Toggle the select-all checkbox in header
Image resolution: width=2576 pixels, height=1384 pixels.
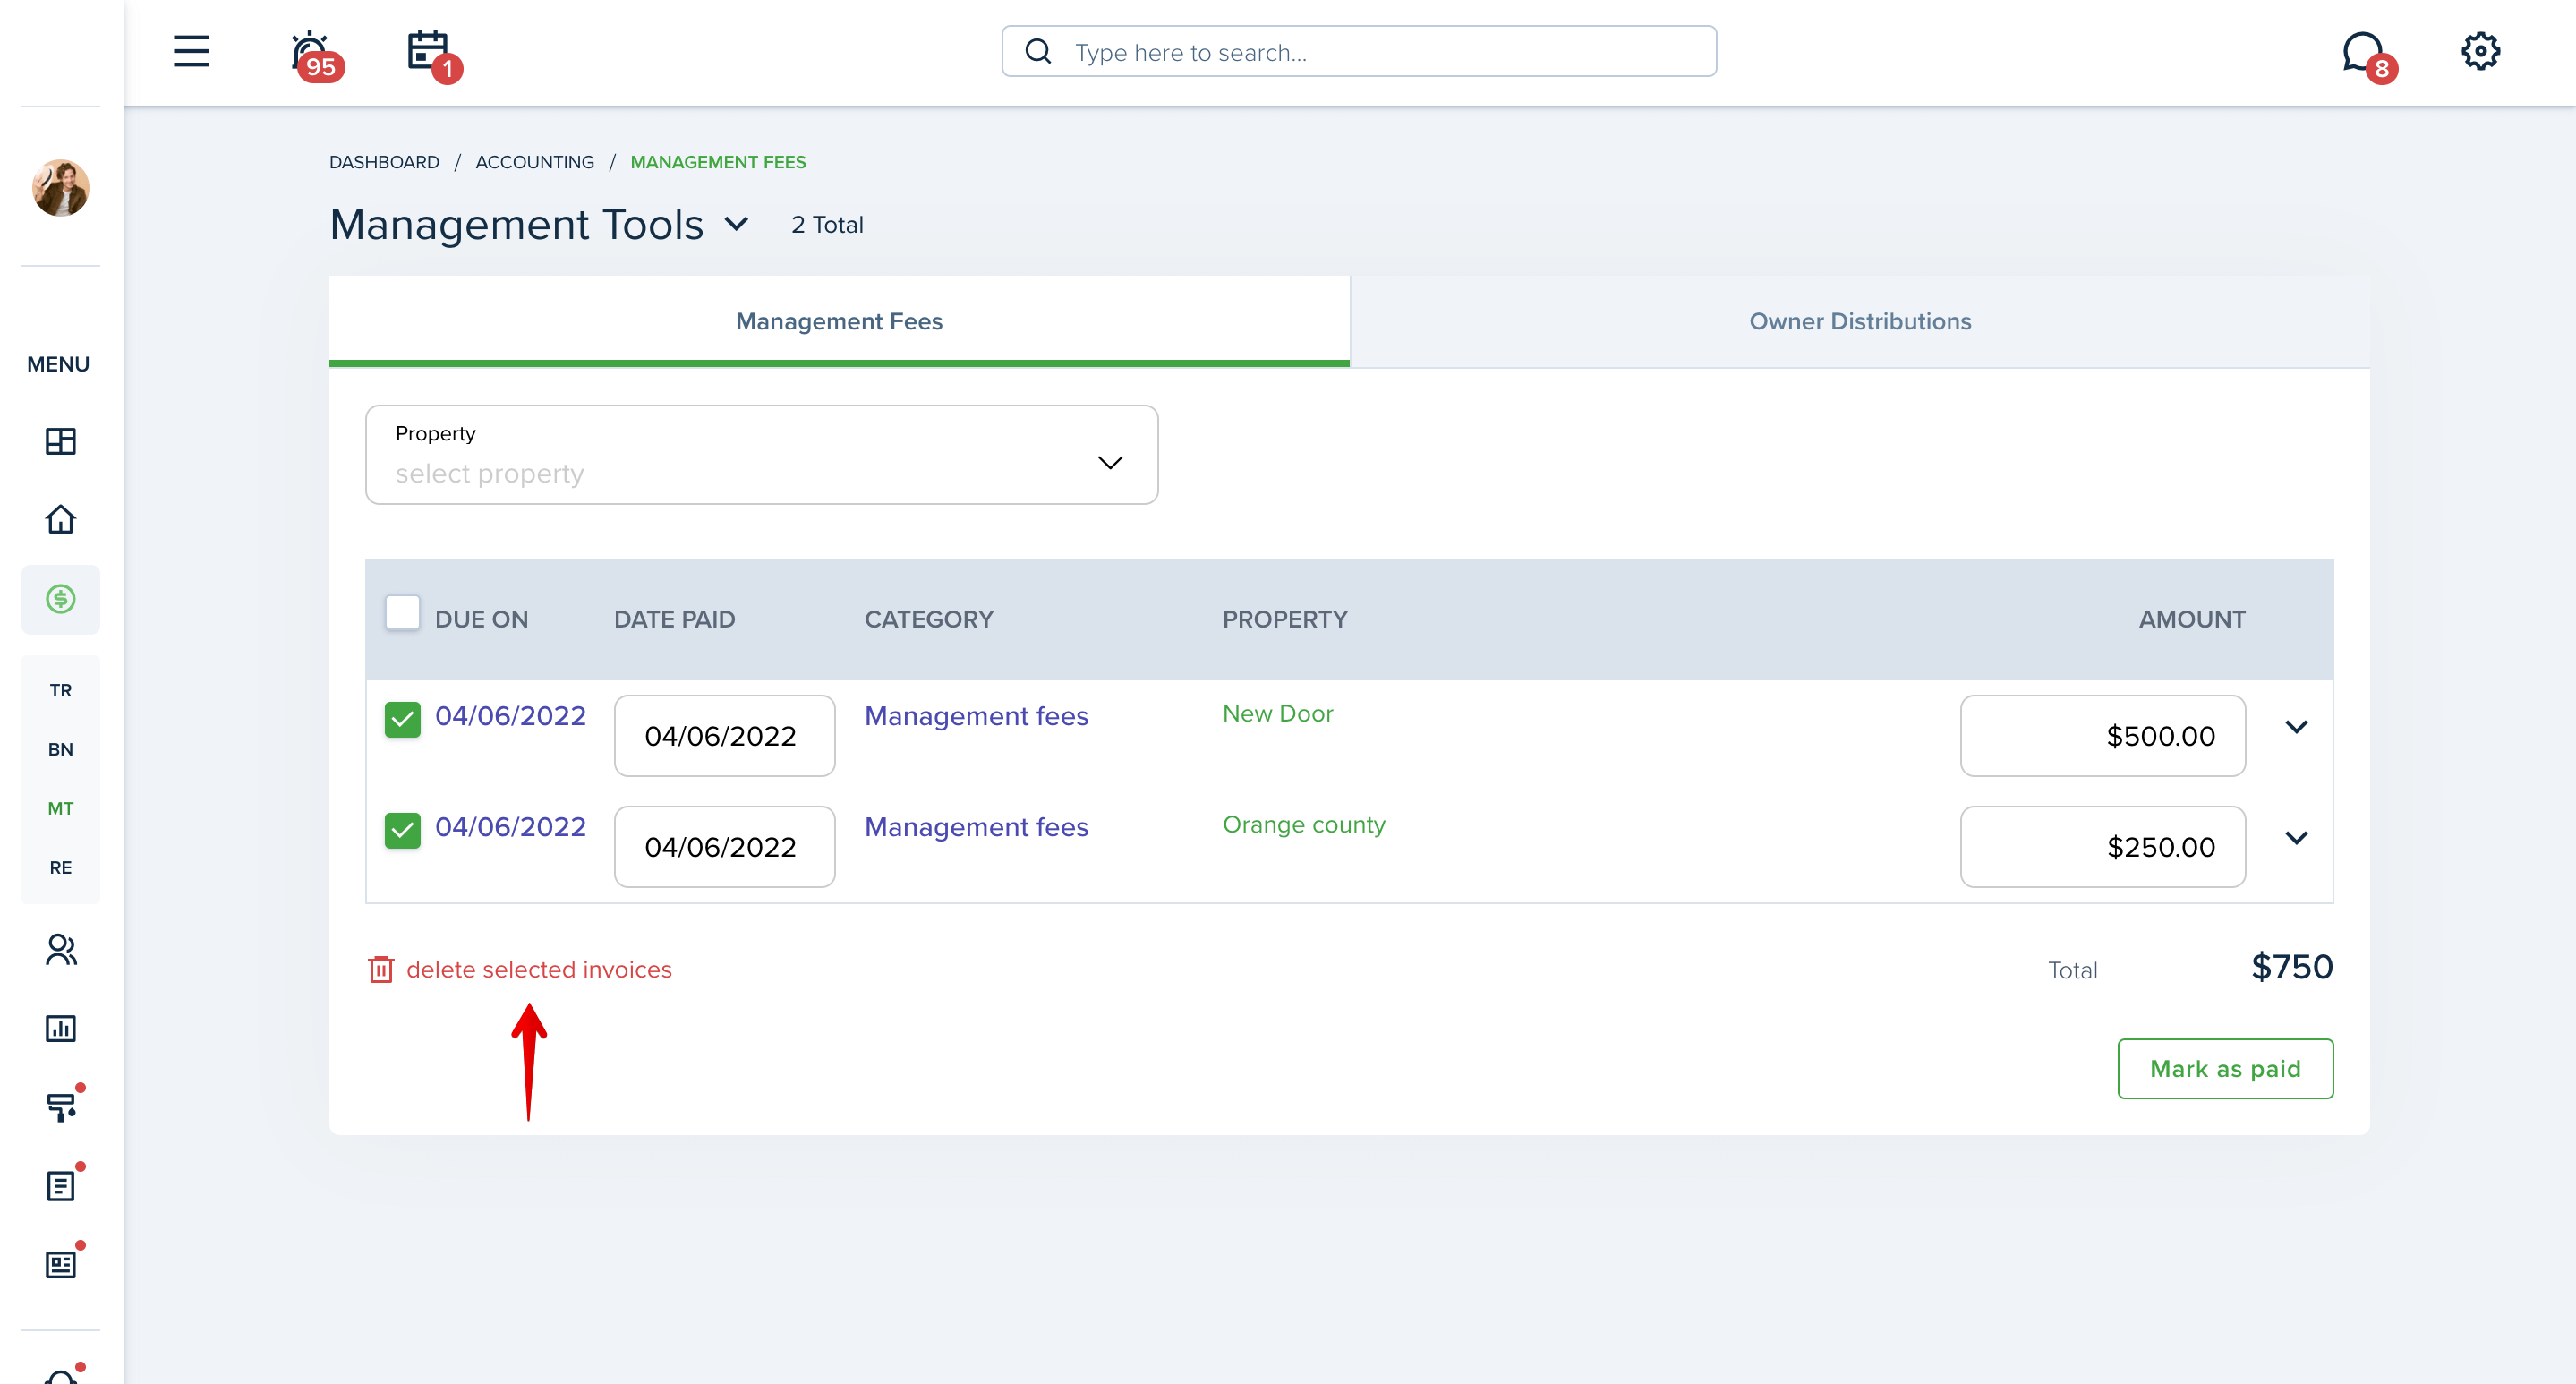(x=402, y=612)
